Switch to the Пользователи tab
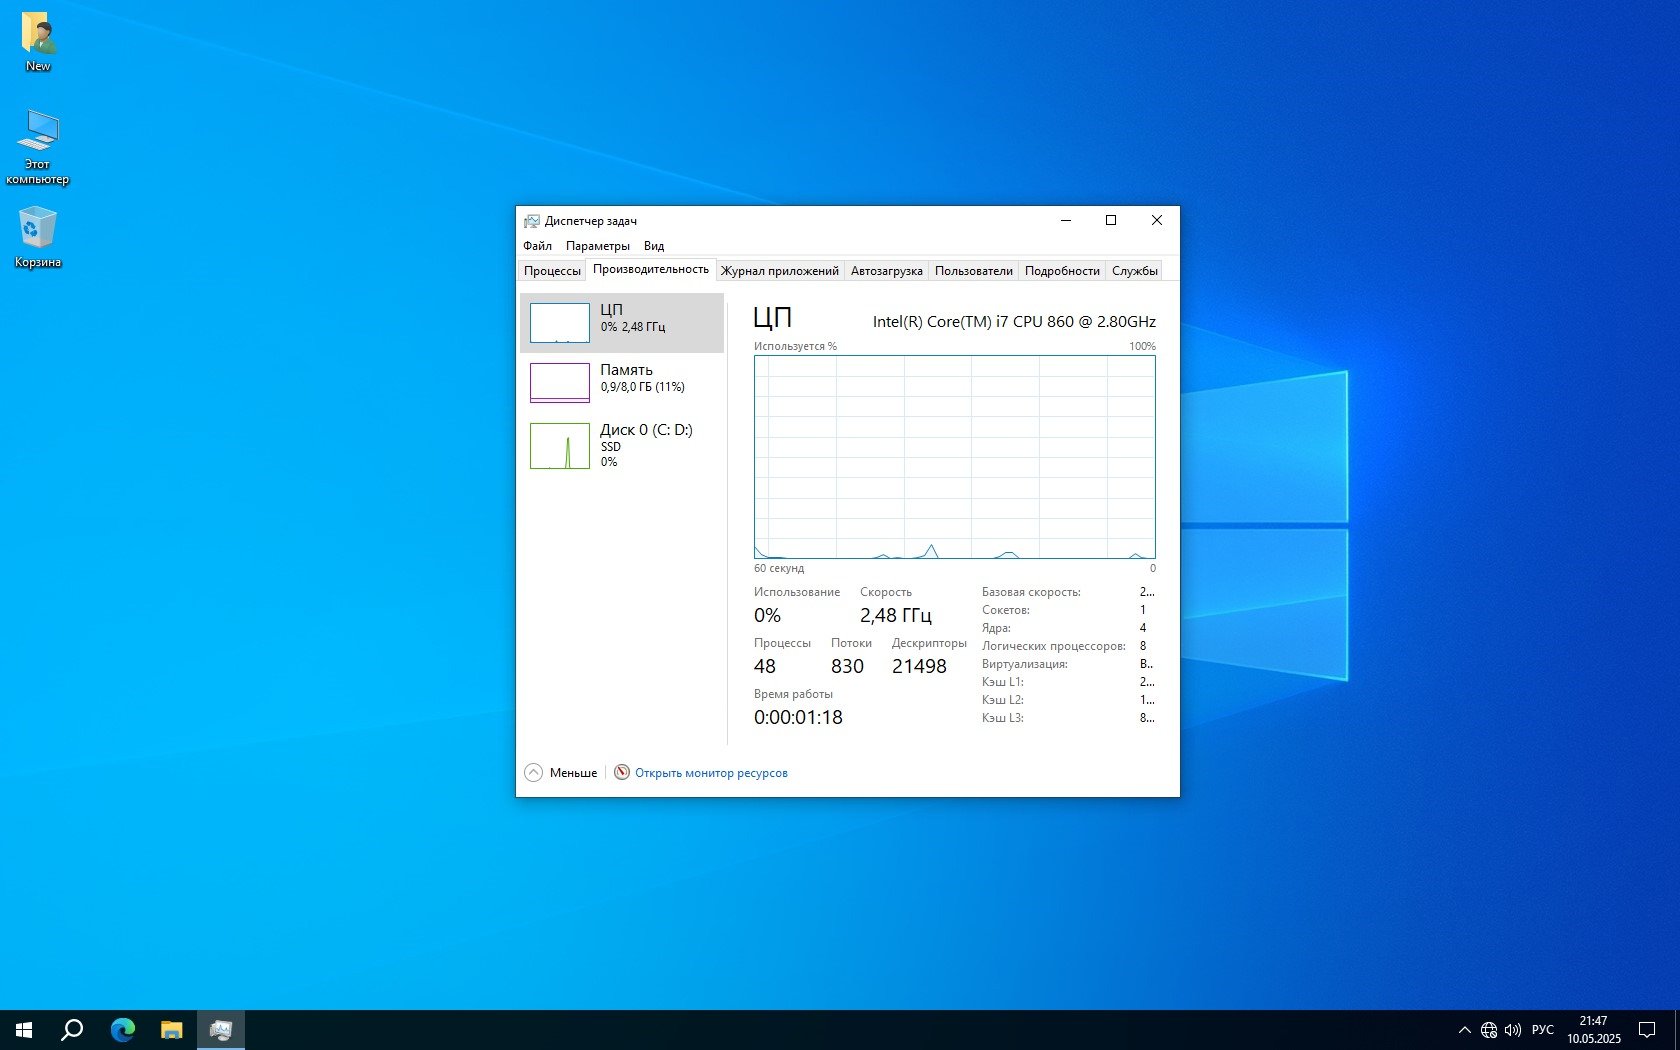The image size is (1680, 1050). [973, 271]
